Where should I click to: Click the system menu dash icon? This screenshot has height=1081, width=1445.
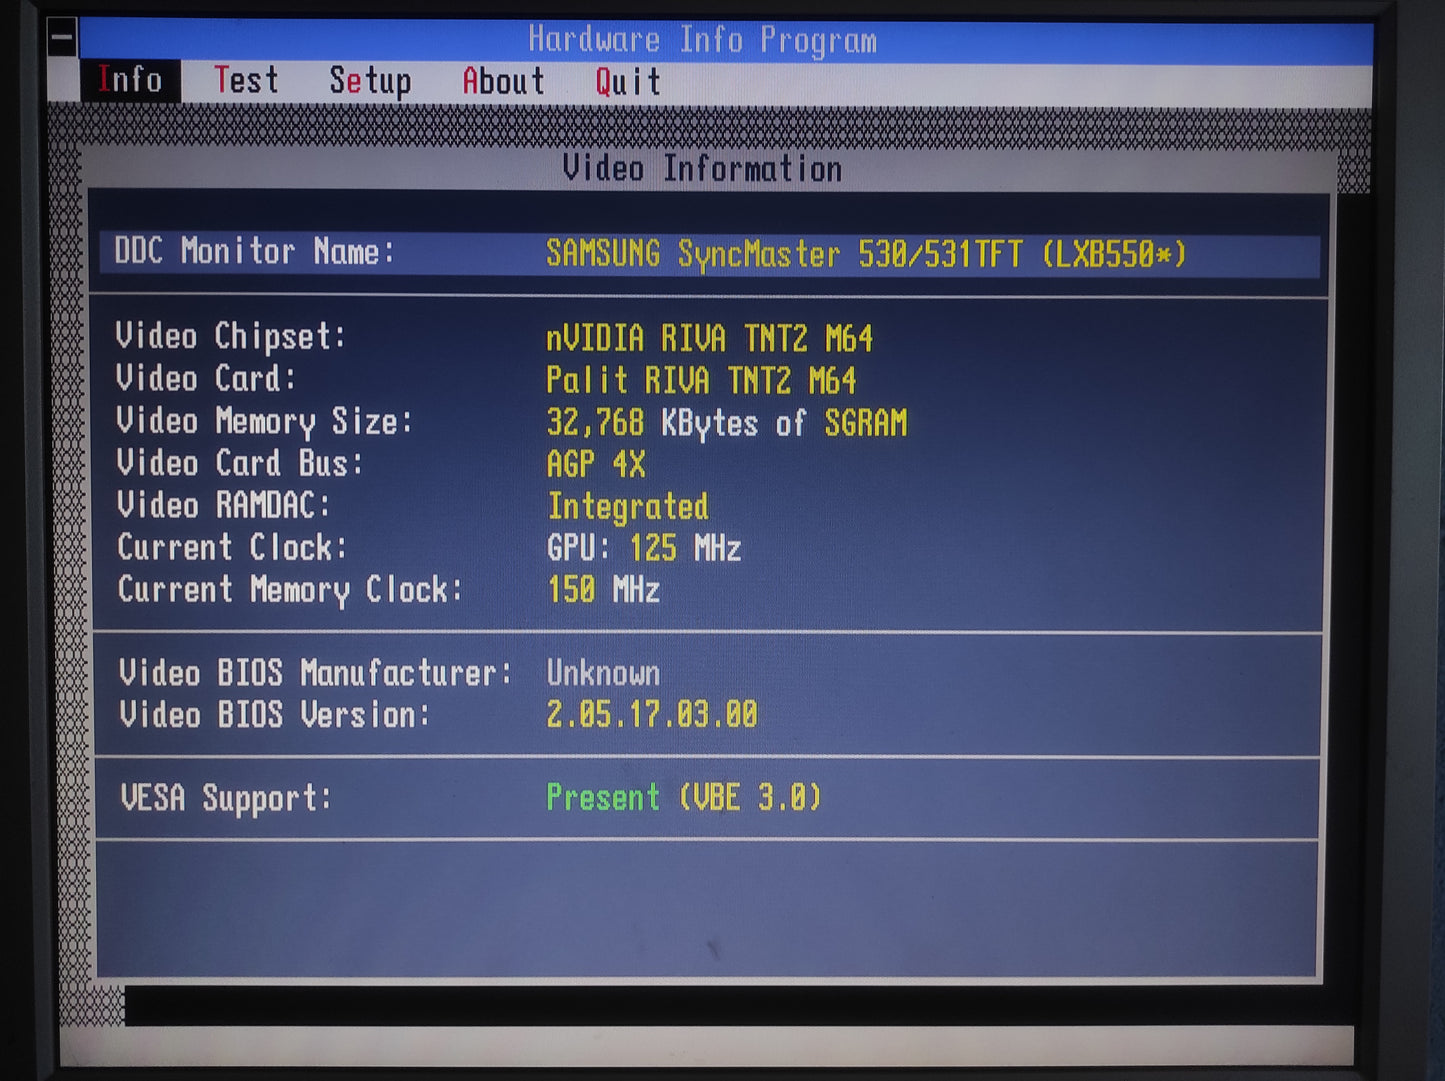pos(60,36)
